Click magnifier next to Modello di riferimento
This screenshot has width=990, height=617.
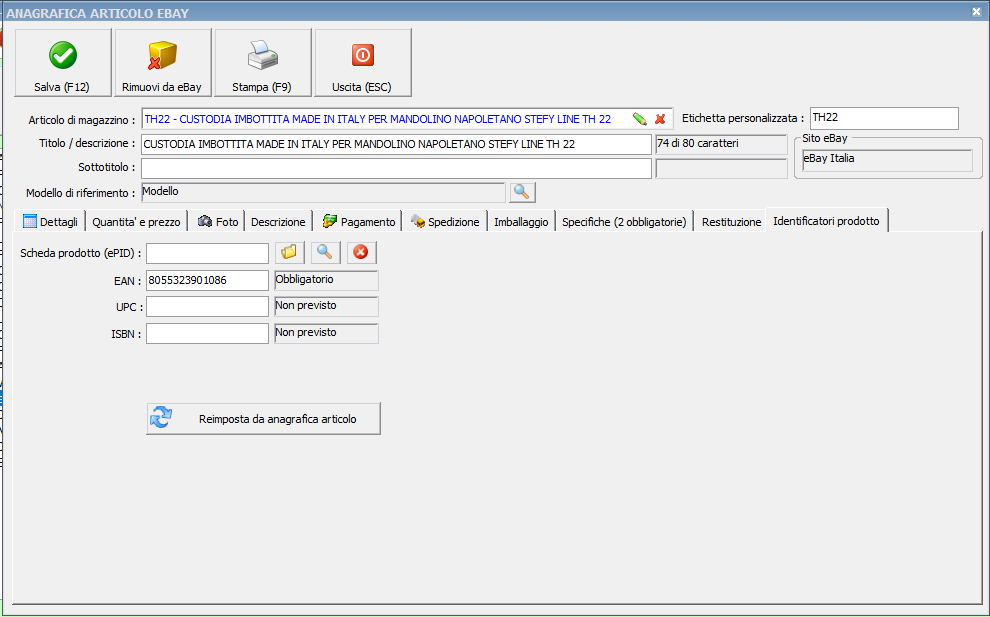coord(522,193)
